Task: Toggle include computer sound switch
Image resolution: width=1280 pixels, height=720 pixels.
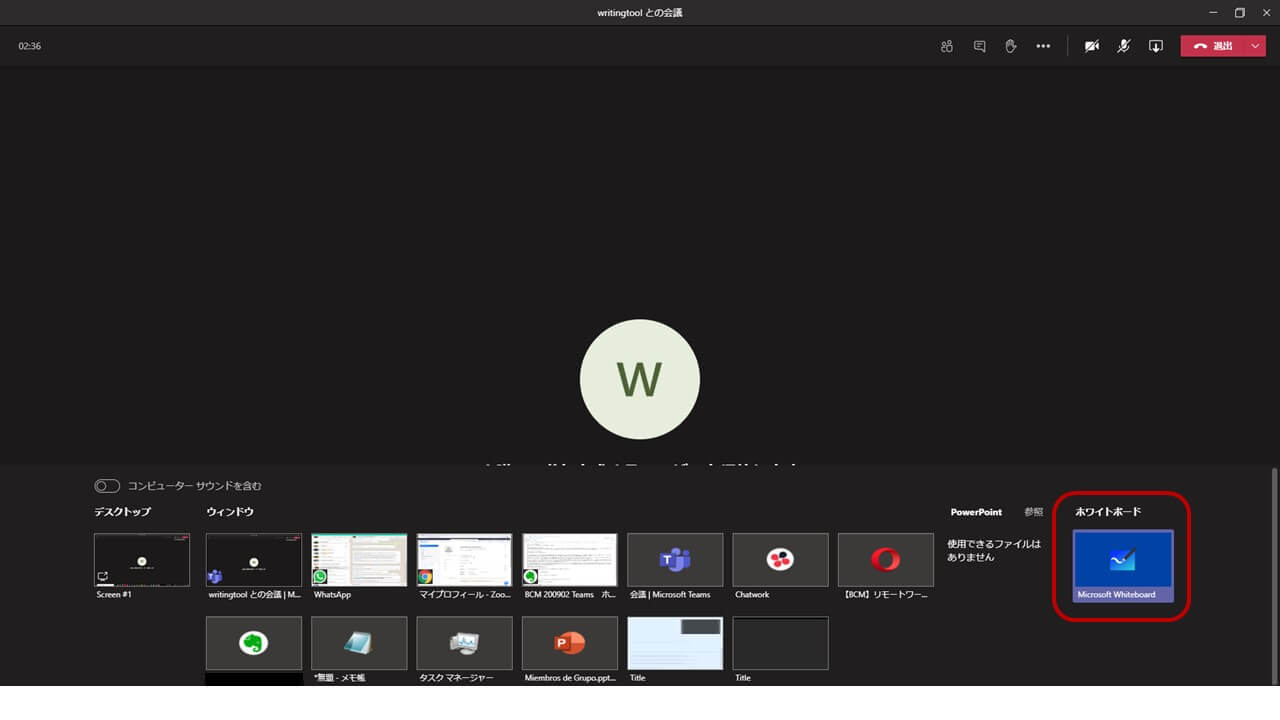Action: pyautogui.click(x=107, y=486)
